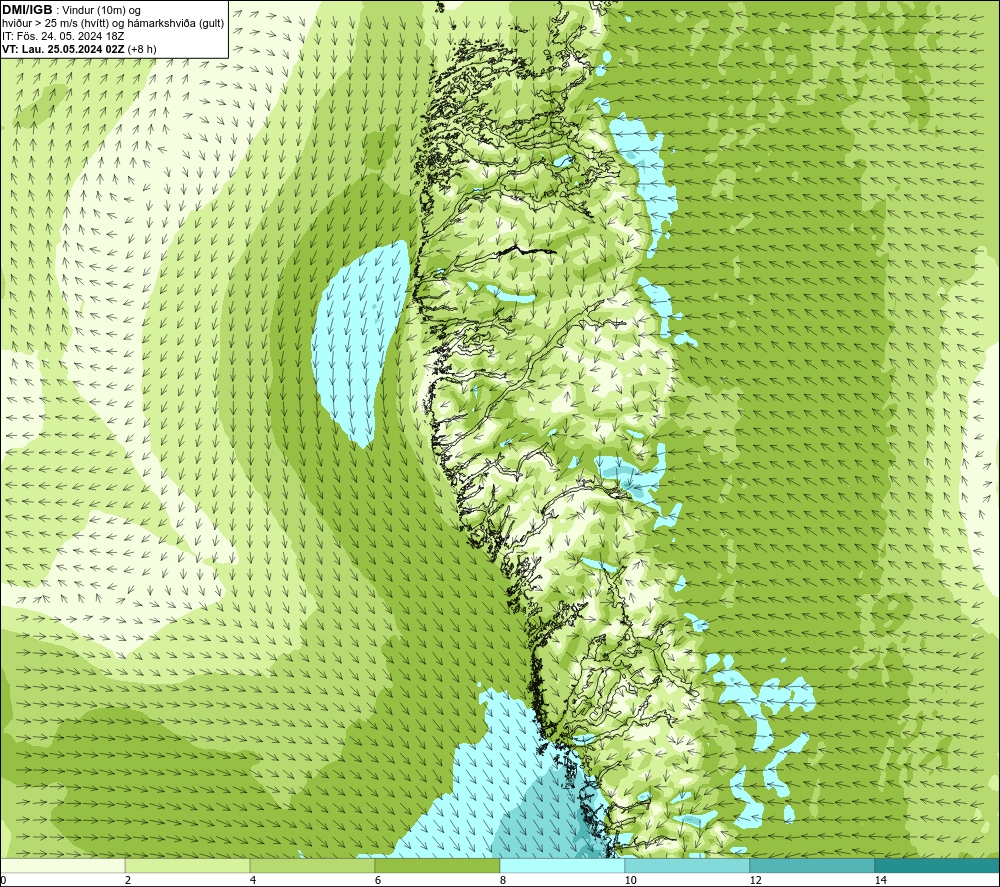
Task: Click the scale label 10
Action: coord(630,880)
